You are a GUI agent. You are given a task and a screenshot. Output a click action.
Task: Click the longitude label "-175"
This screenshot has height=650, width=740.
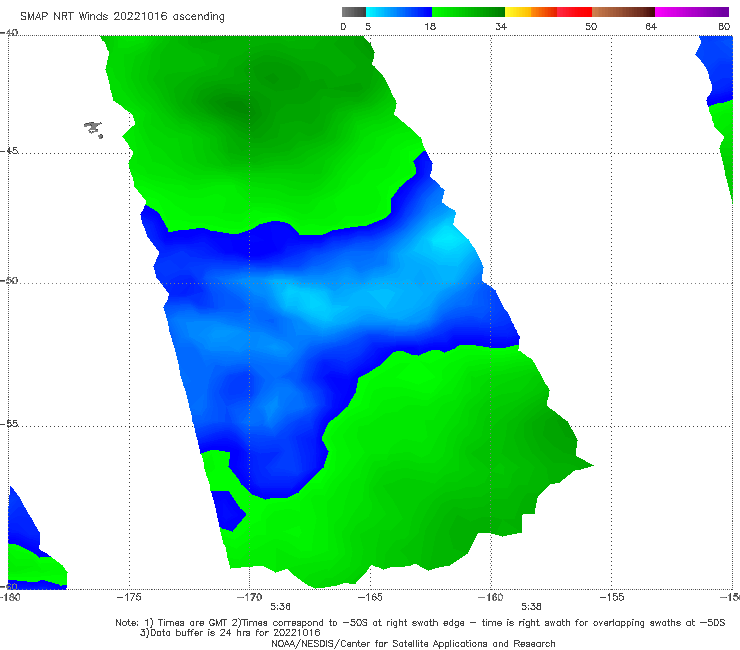point(129,597)
